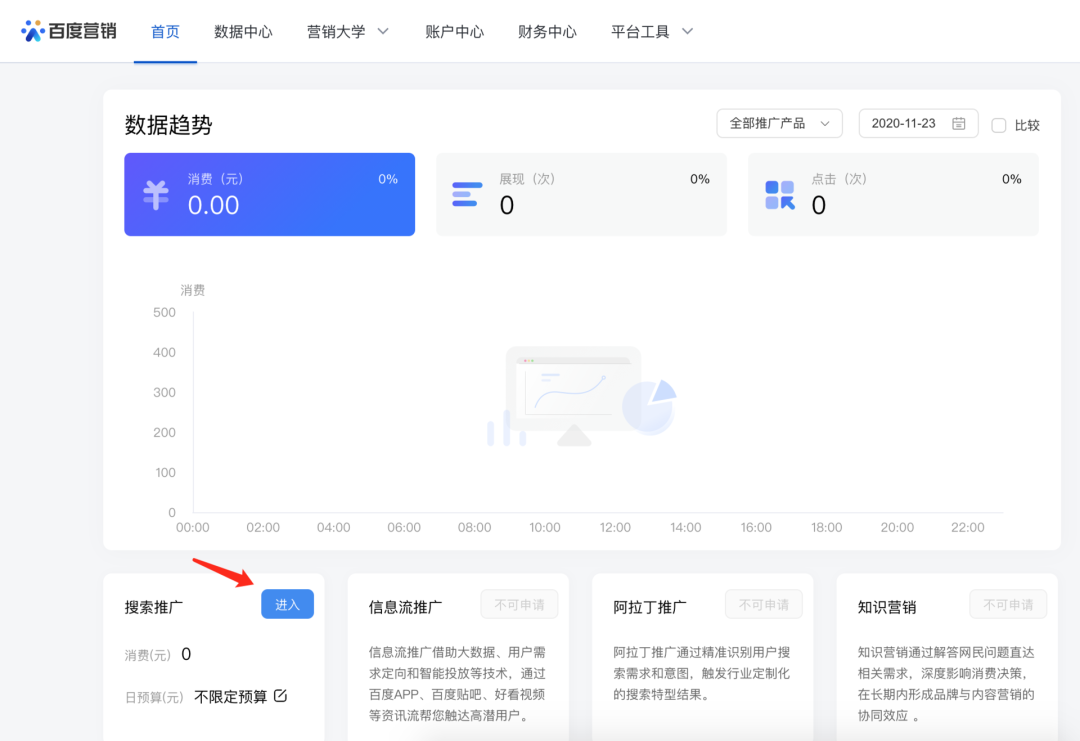Click the 阿拉丁推广 card title
The height and width of the screenshot is (741, 1080).
[x=650, y=607]
